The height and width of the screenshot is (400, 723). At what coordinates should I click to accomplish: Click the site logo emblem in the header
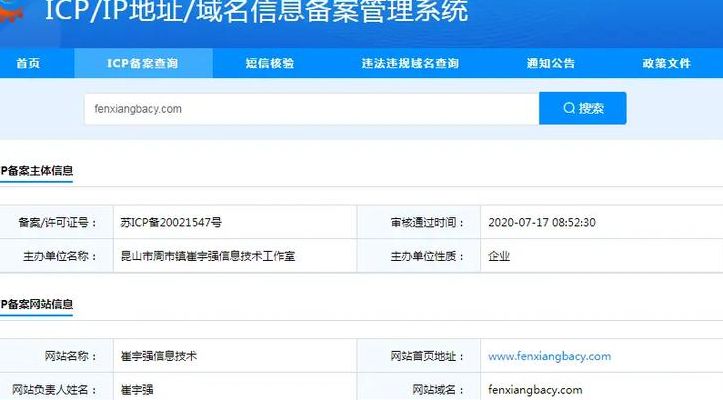(x=12, y=12)
